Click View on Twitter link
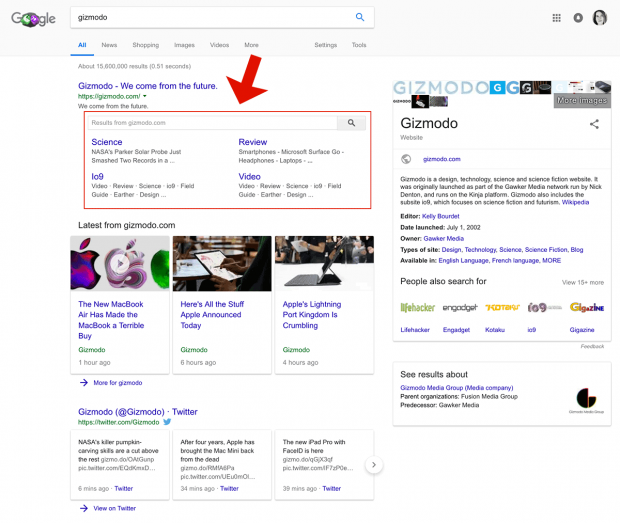The image size is (620, 523). point(115,508)
